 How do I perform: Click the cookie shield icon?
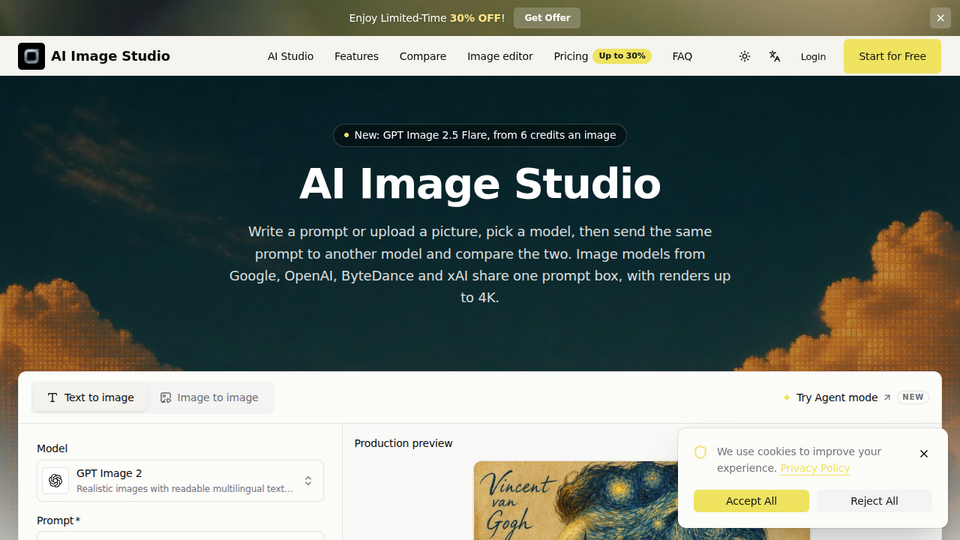tap(700, 452)
